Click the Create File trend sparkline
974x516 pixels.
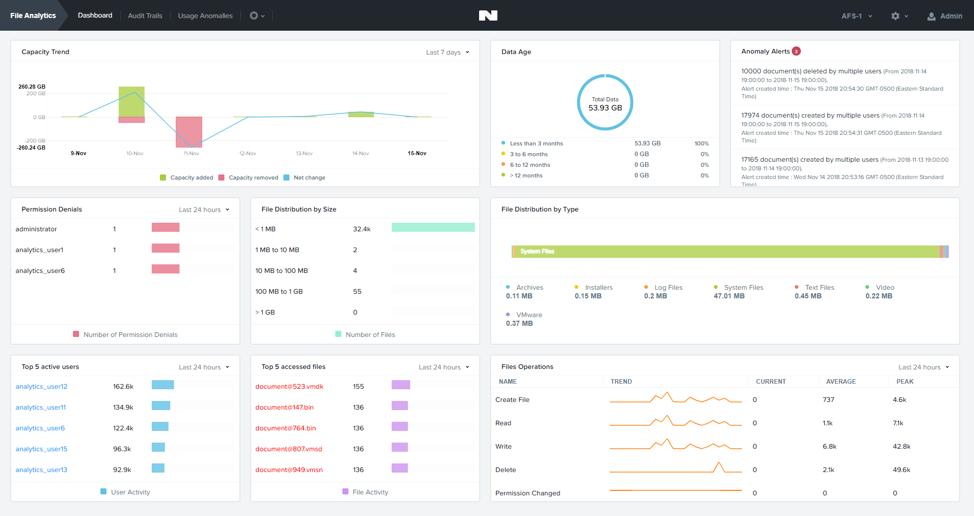[676, 398]
